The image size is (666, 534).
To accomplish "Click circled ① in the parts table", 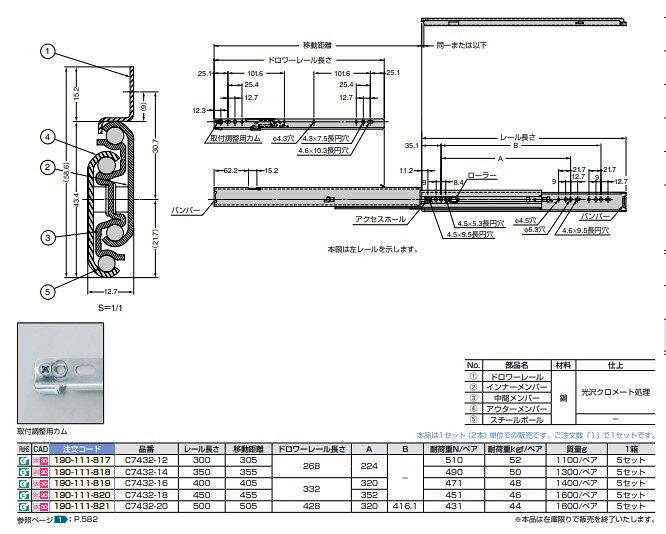I will pos(473,376).
